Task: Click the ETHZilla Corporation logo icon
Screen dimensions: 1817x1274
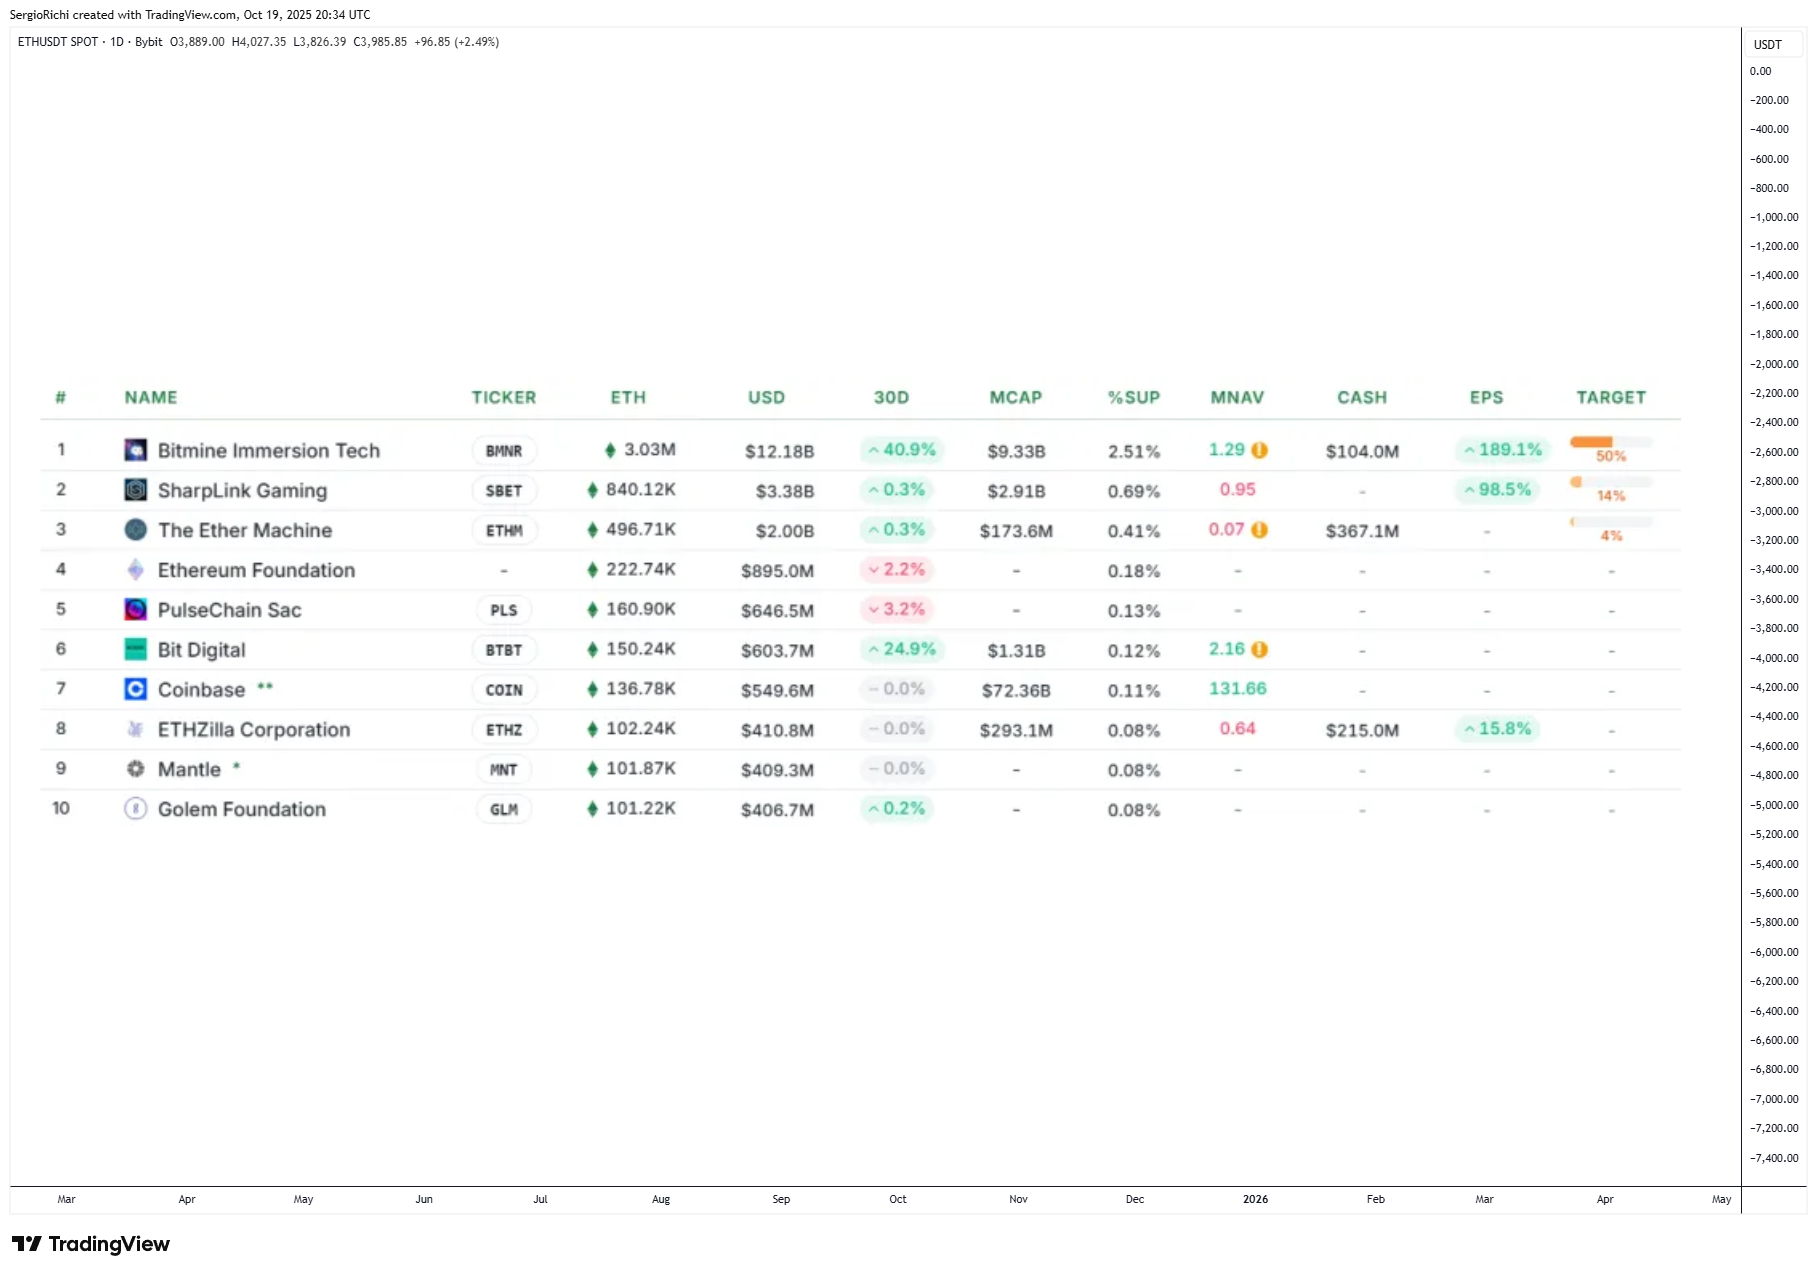Action: click(135, 729)
